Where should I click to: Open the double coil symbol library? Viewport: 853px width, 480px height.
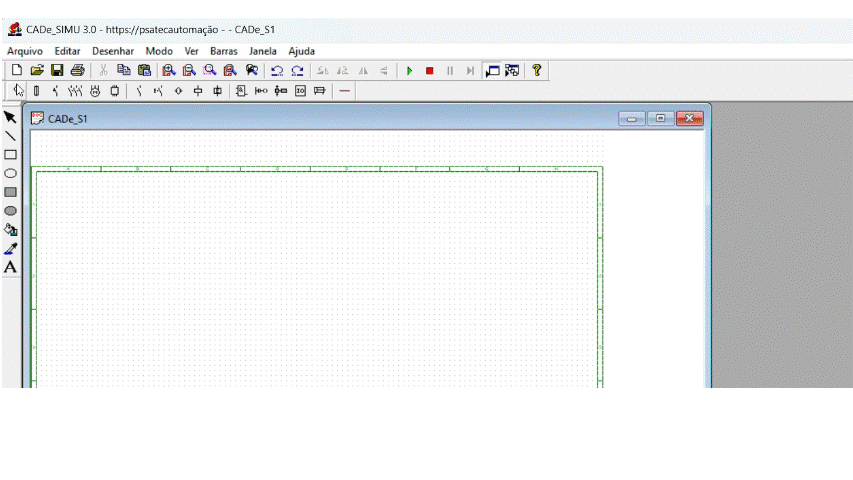pyautogui.click(x=218, y=91)
